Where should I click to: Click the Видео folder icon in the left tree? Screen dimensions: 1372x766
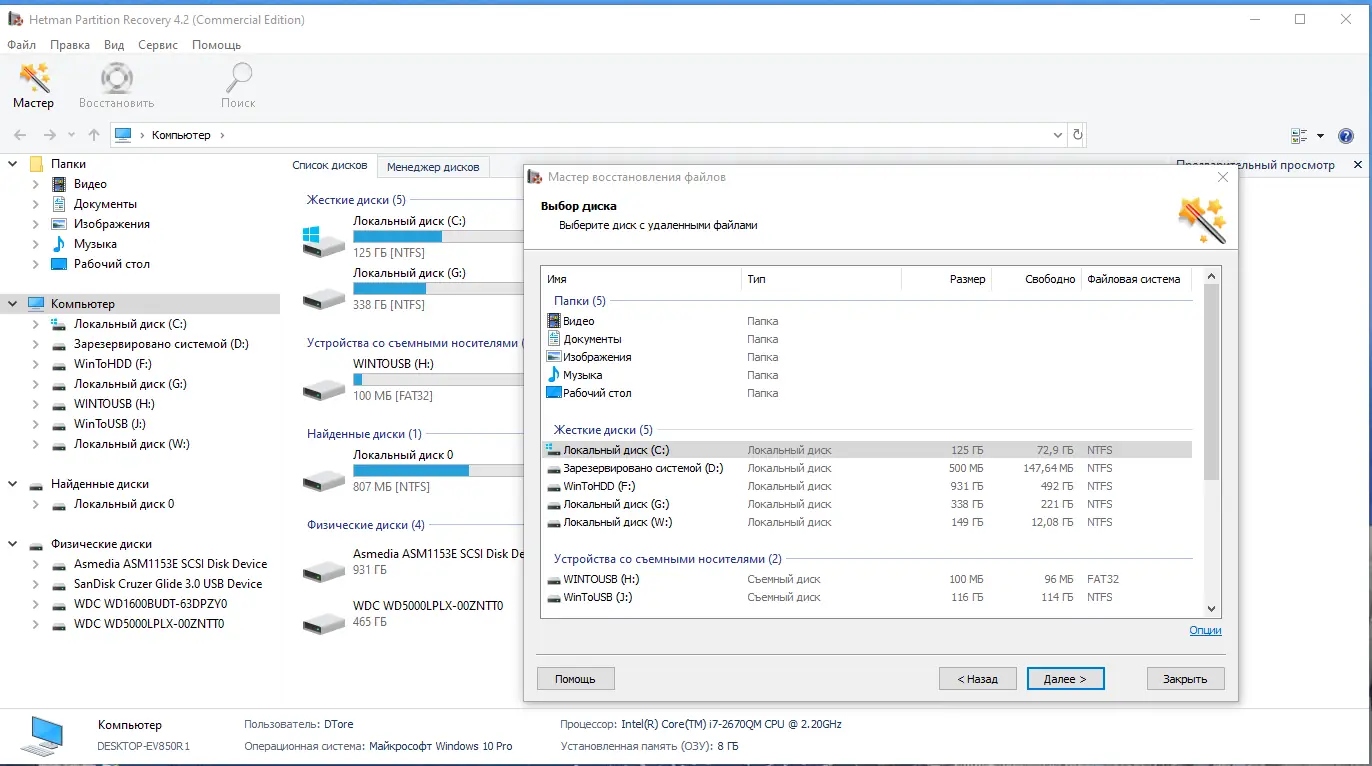point(59,184)
